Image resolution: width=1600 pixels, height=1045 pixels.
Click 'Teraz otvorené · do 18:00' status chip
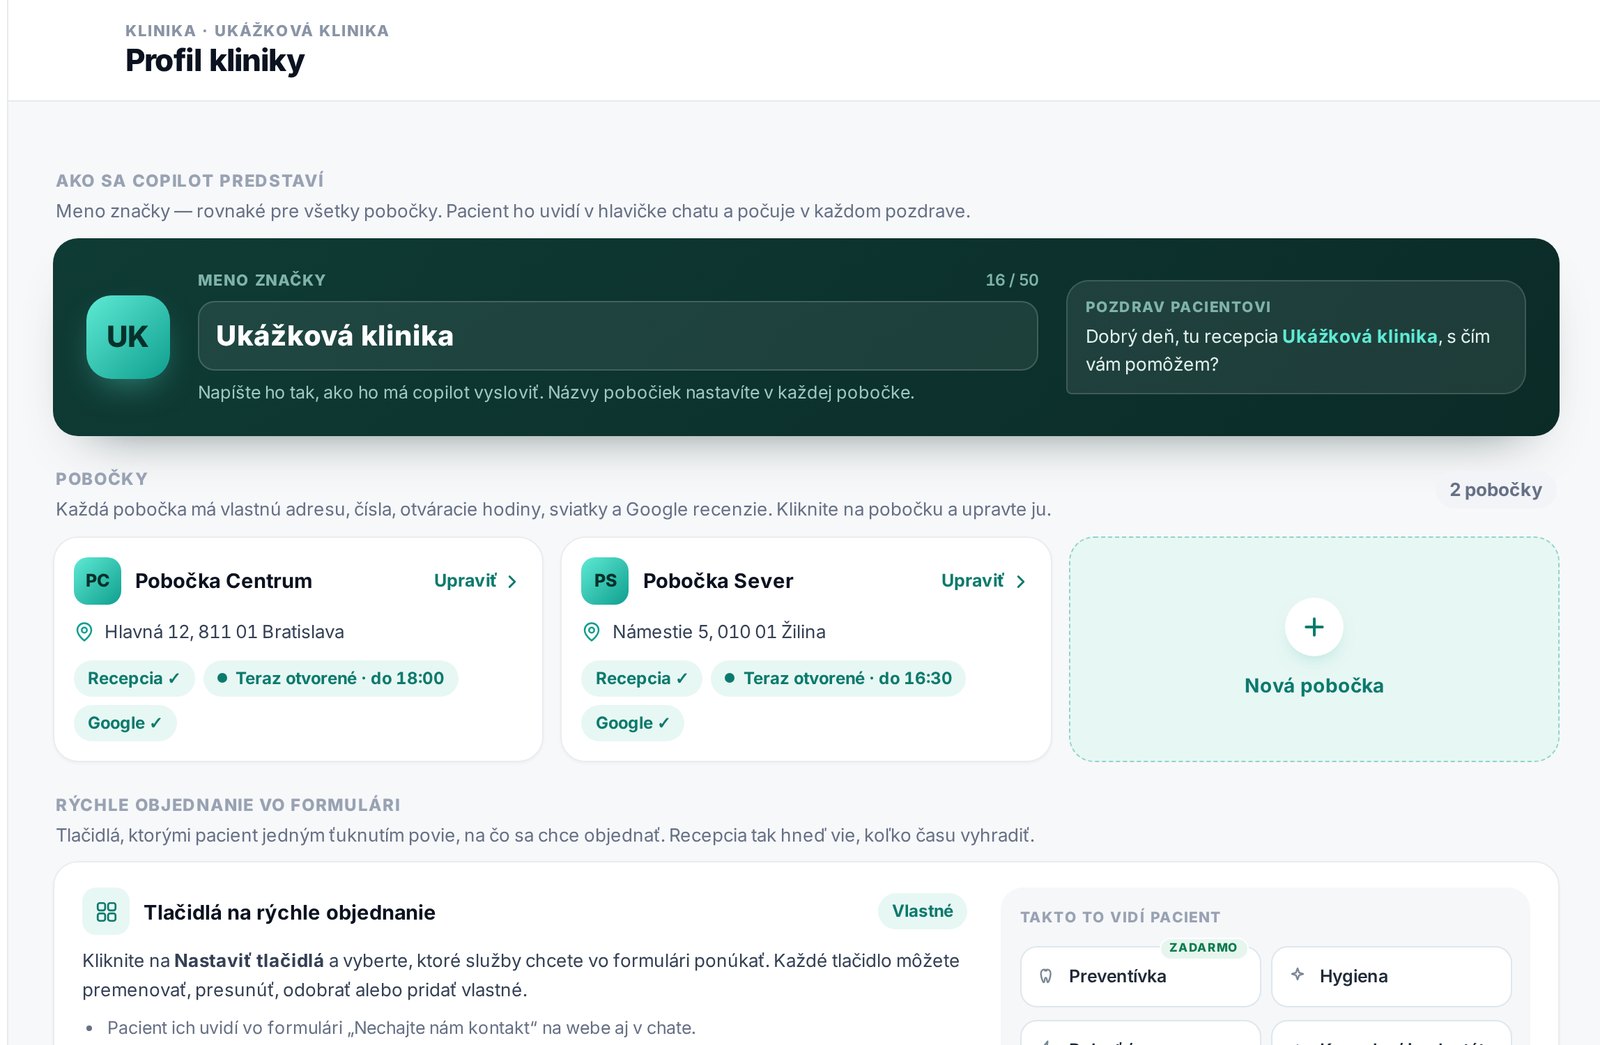331,678
